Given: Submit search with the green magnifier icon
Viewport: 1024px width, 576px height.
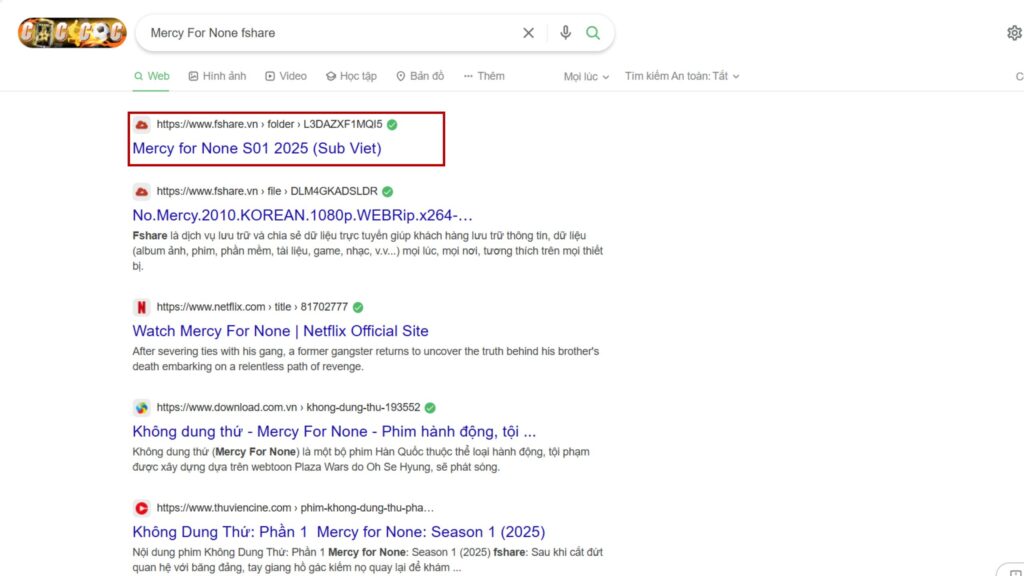Looking at the screenshot, I should (593, 33).
